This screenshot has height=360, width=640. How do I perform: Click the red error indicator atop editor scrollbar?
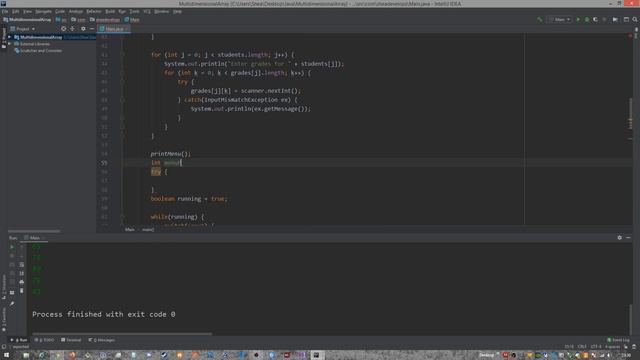pos(630,36)
